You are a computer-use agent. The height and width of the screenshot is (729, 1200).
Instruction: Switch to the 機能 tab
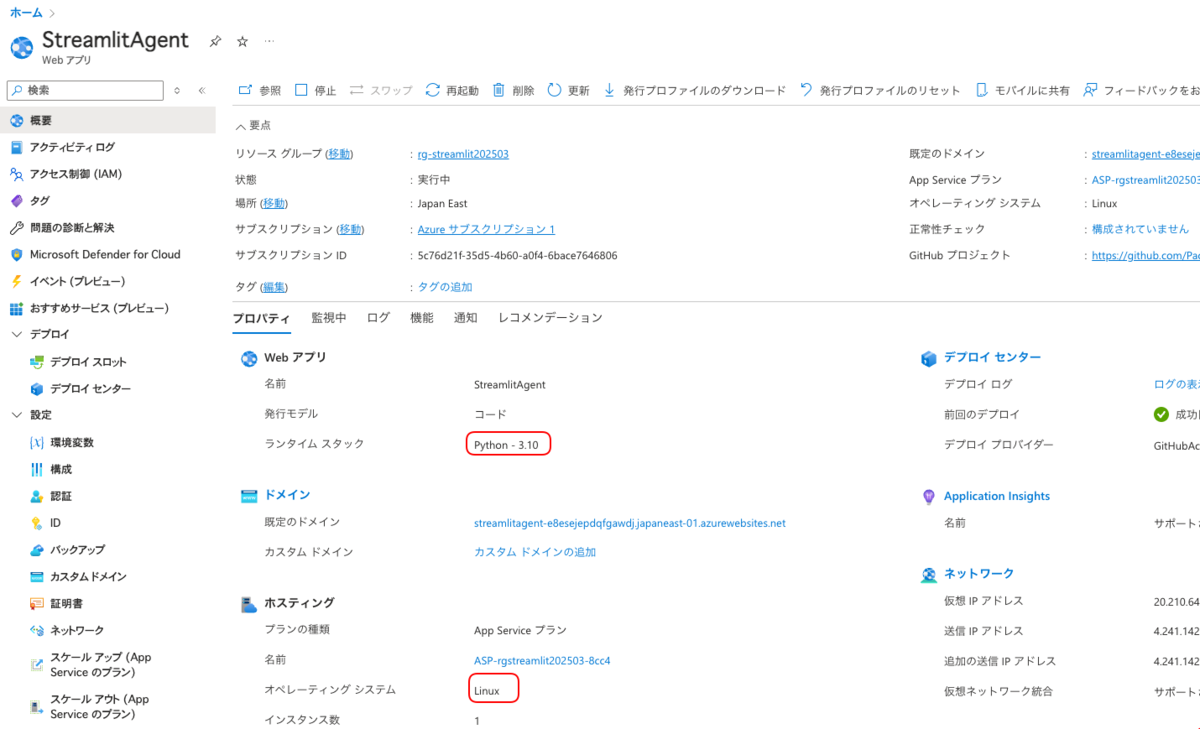click(422, 318)
